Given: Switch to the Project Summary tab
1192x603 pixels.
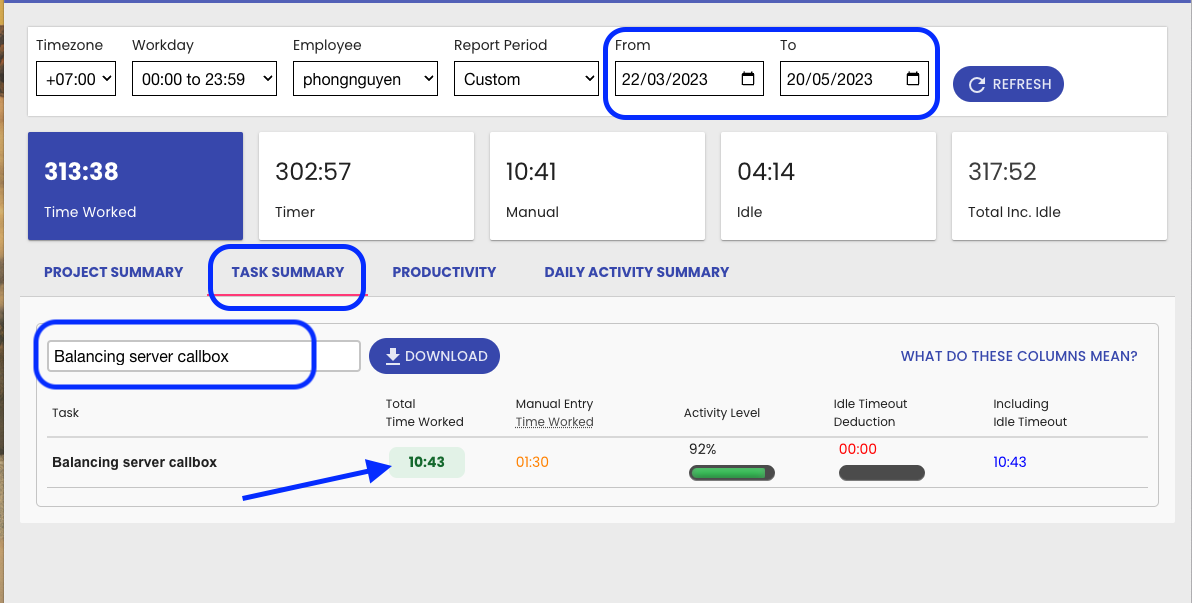Looking at the screenshot, I should (113, 272).
